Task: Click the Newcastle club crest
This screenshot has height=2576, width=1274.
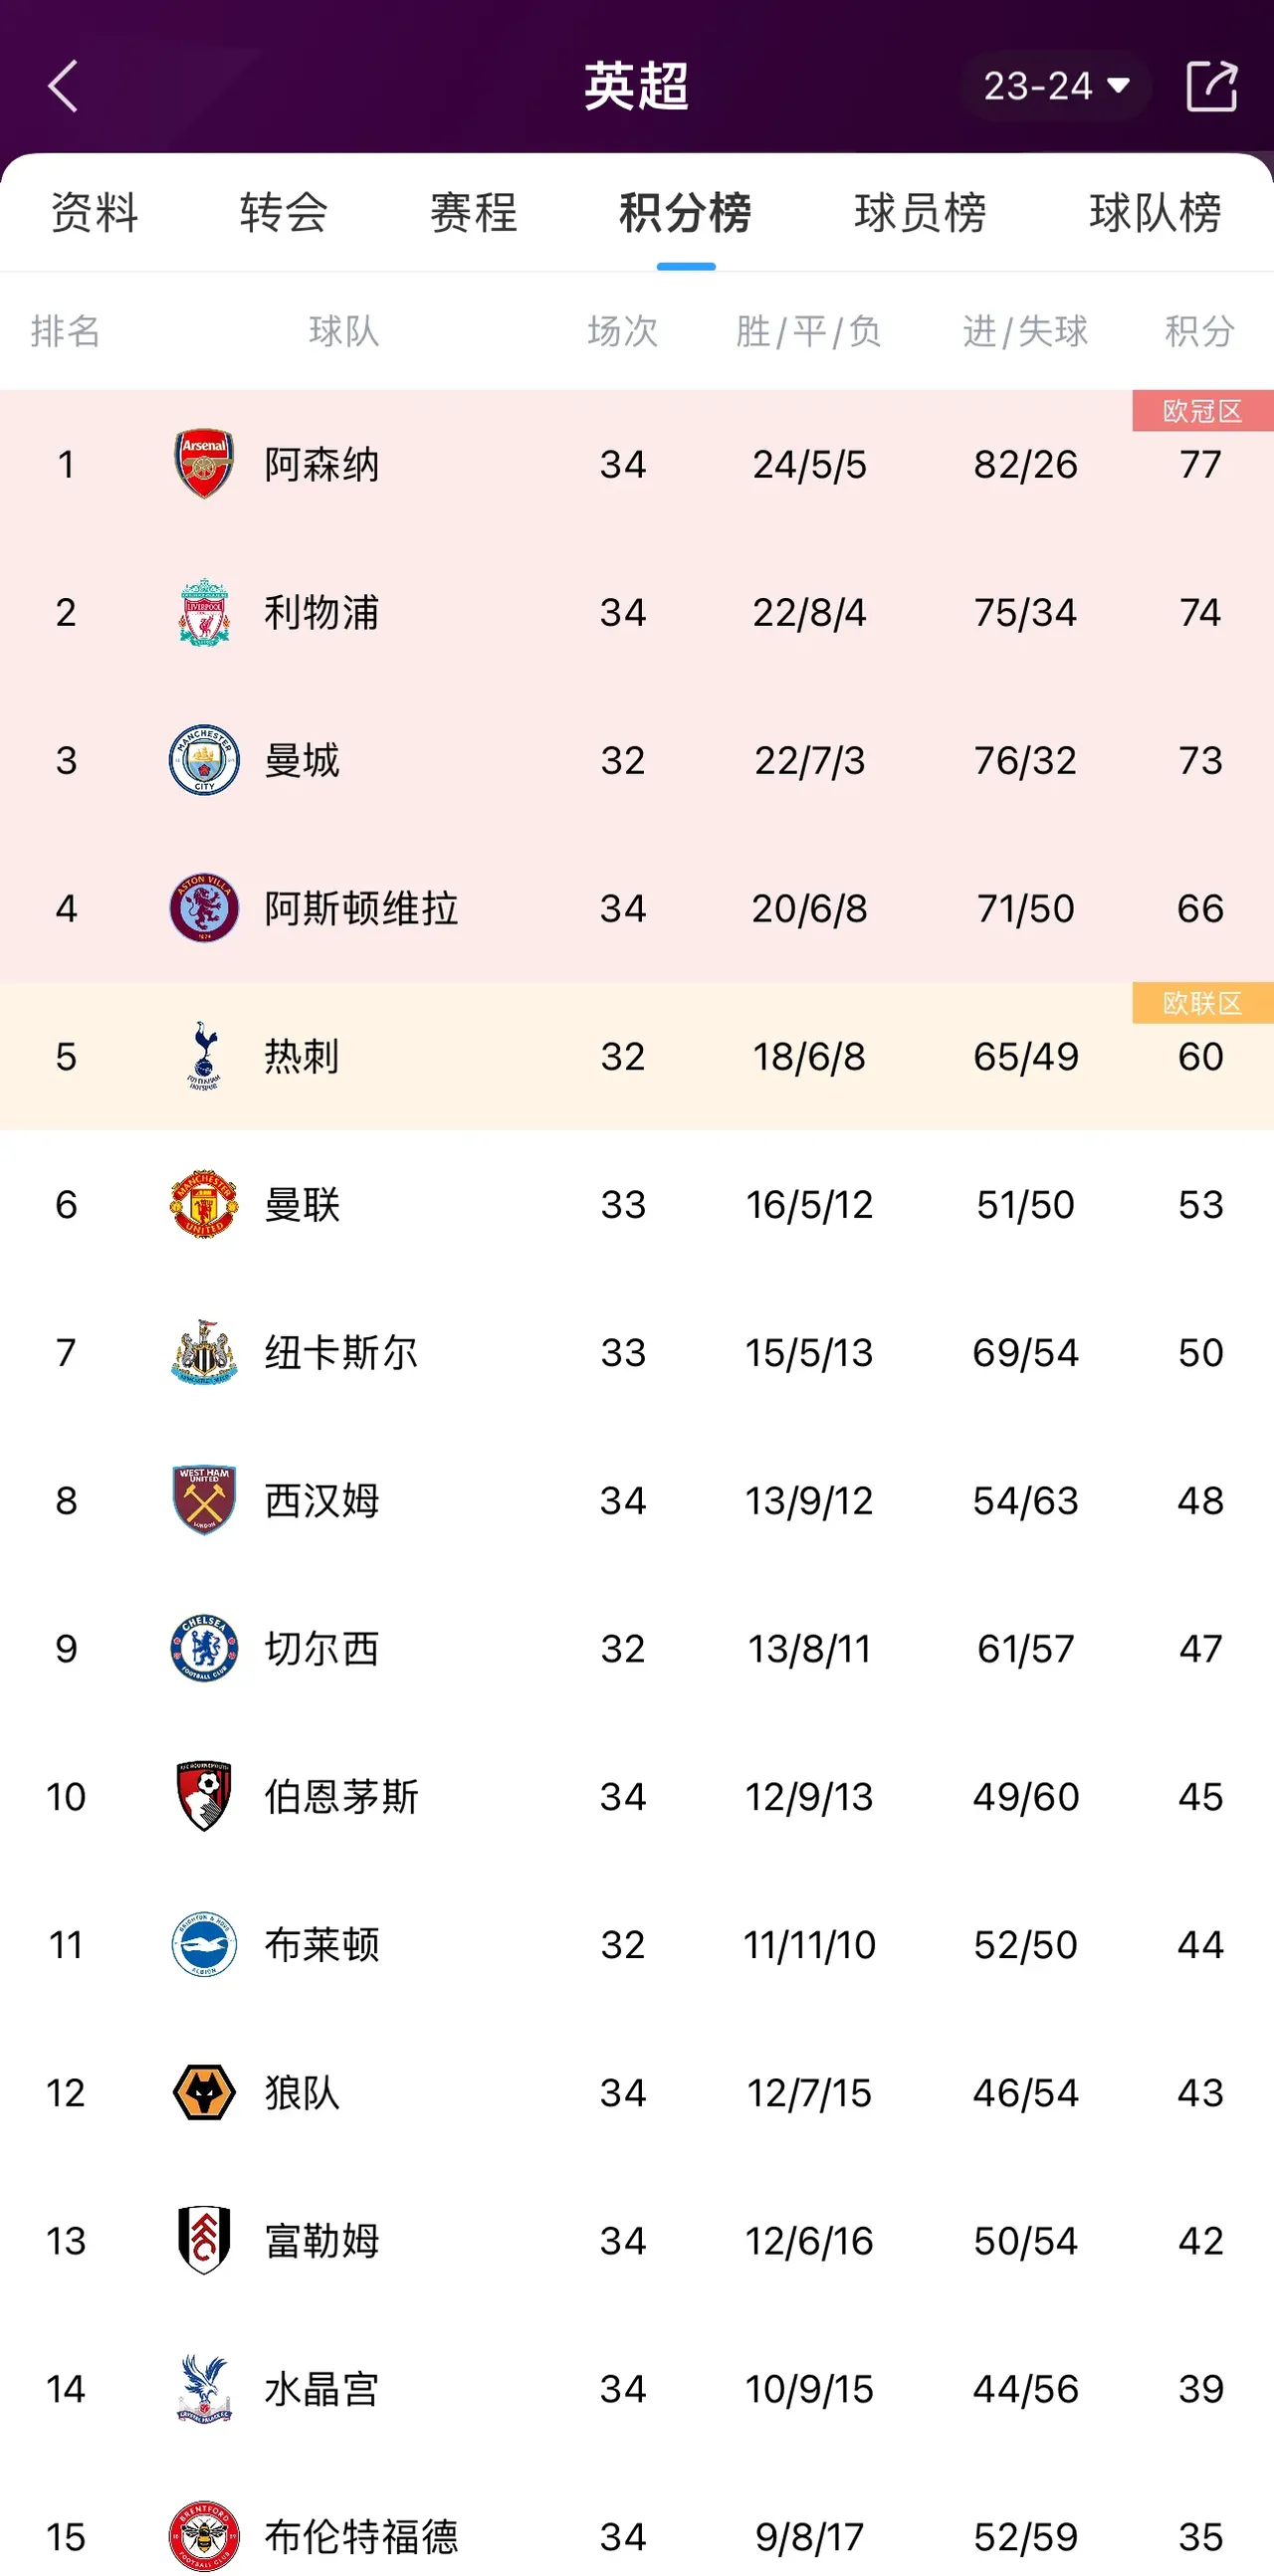Action: 202,1352
